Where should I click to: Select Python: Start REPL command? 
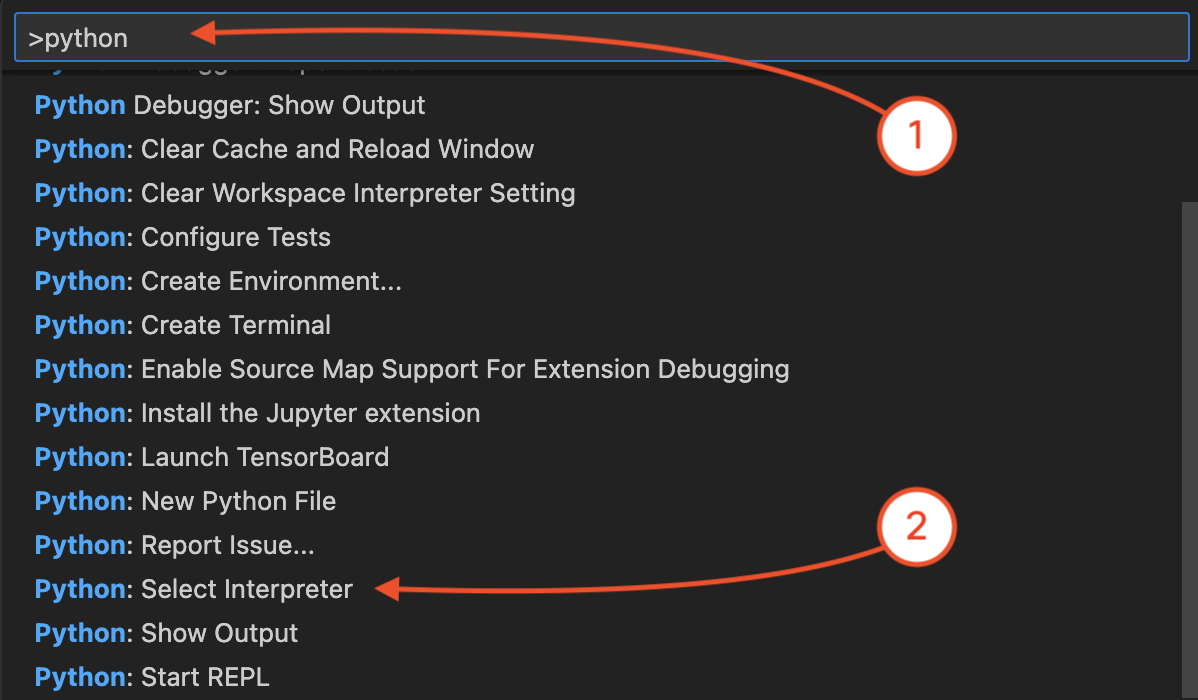(152, 677)
